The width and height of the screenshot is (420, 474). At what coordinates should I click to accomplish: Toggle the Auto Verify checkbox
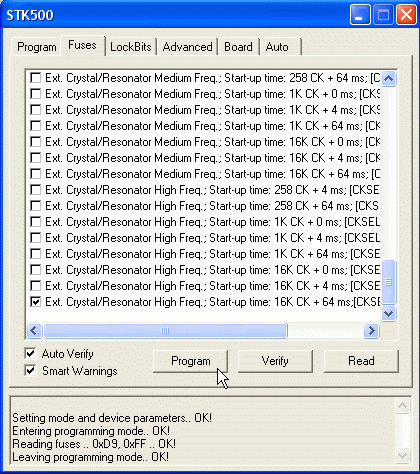click(30, 353)
